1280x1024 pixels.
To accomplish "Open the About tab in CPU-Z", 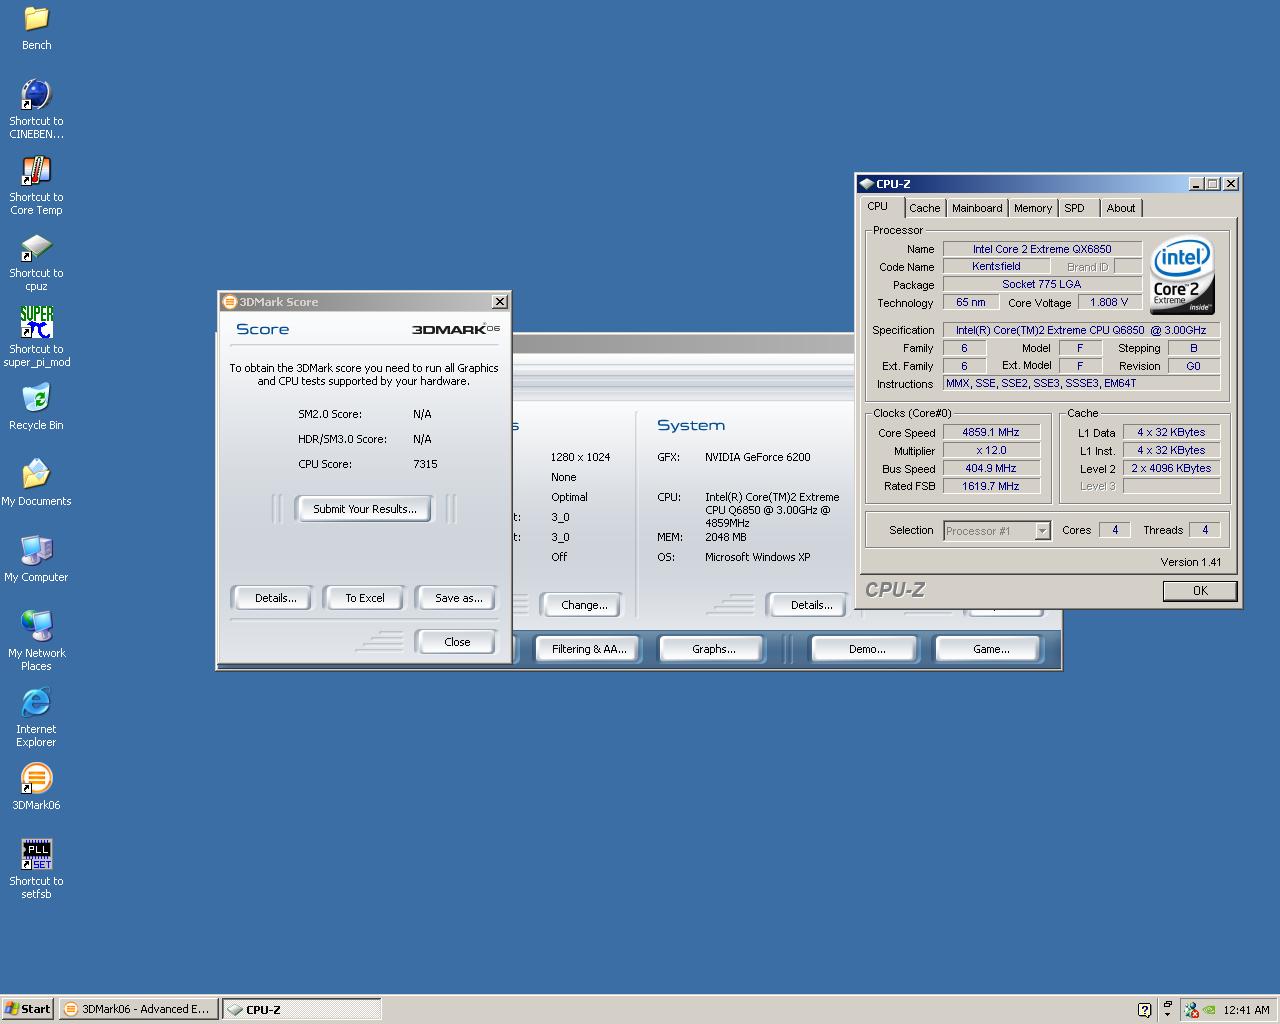I will click(1121, 208).
